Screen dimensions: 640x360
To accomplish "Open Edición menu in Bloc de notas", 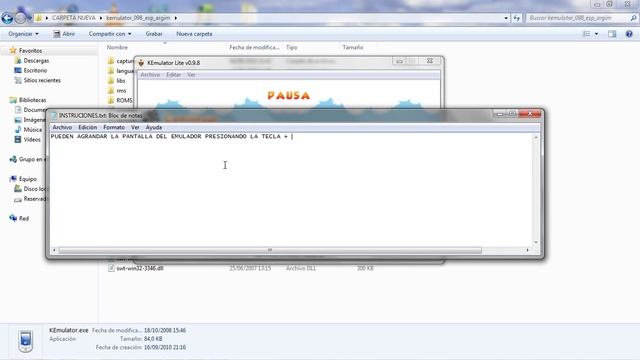I will pos(88,127).
